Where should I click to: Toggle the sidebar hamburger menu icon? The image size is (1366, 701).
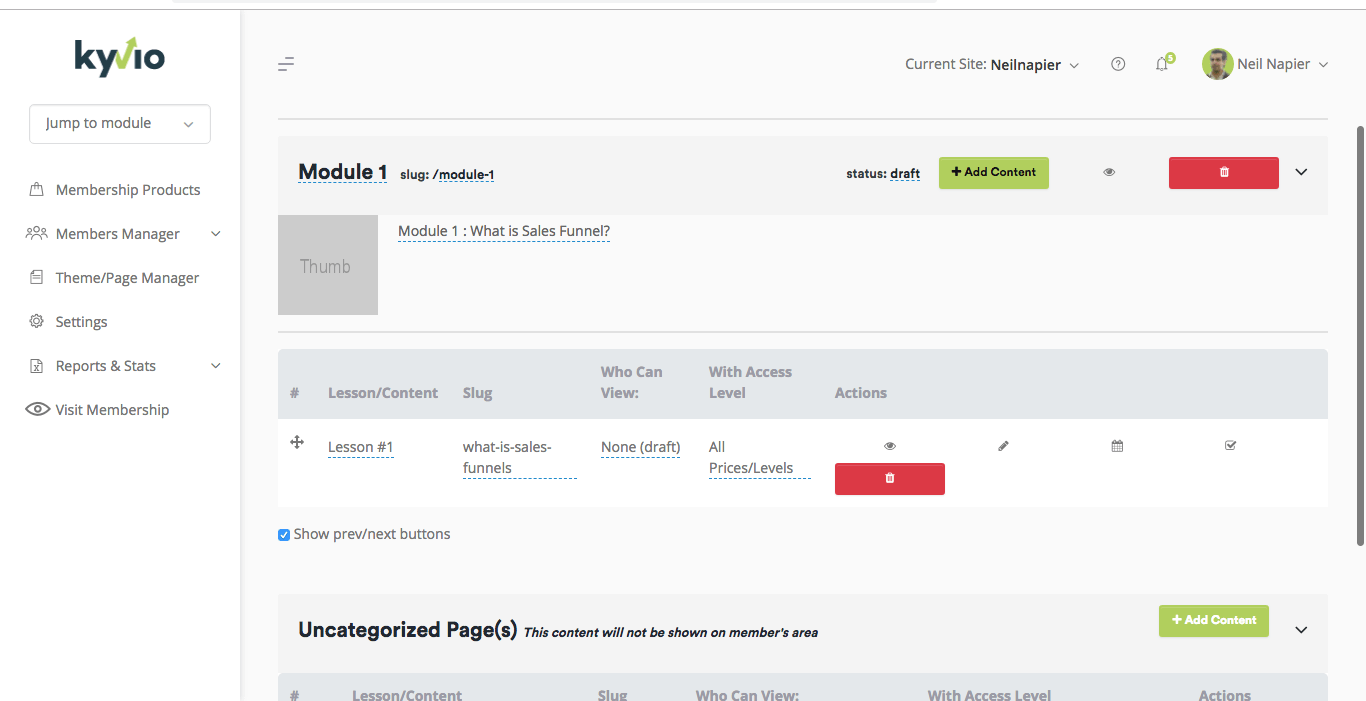tap(286, 64)
